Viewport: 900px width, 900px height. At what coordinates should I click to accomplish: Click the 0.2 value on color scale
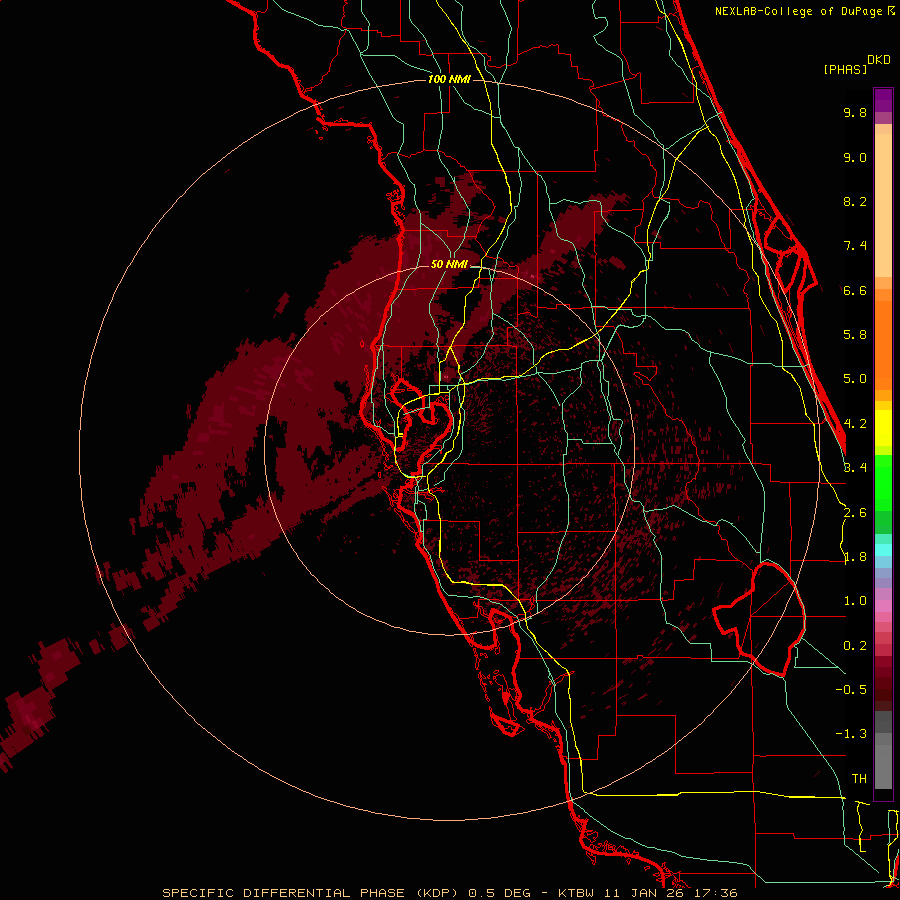[x=855, y=646]
